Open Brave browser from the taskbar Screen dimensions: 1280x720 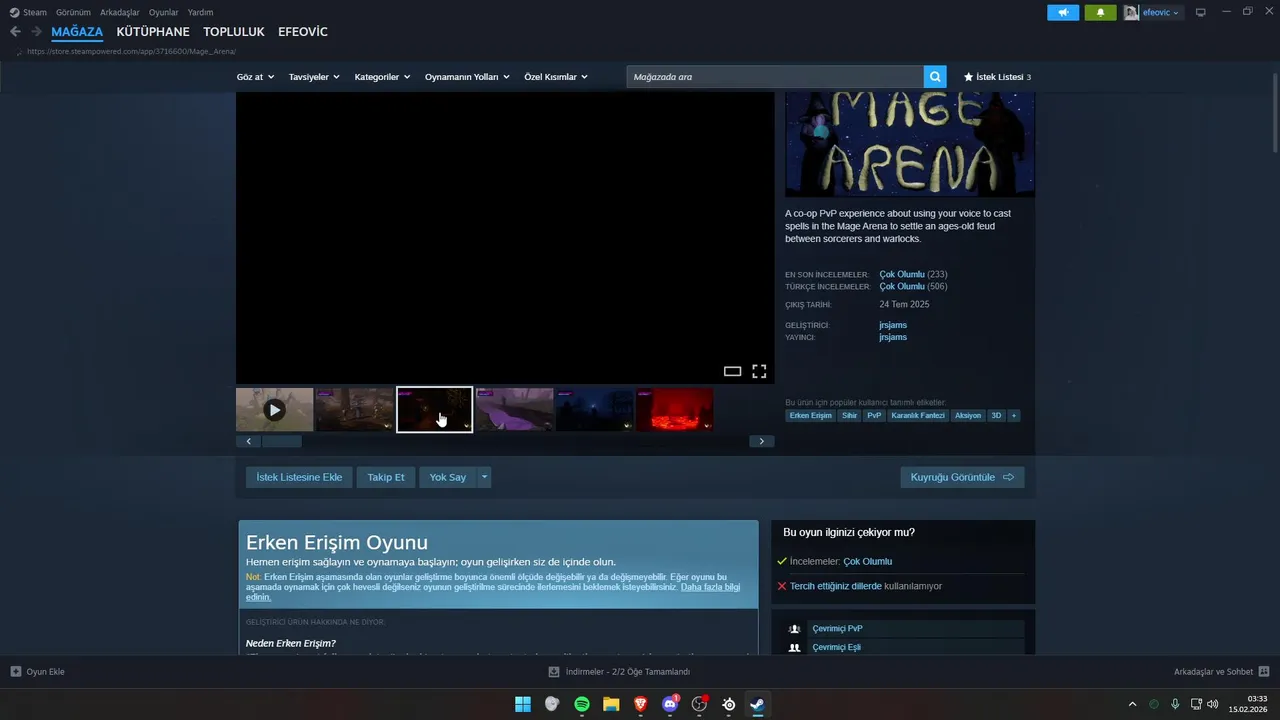click(x=641, y=704)
